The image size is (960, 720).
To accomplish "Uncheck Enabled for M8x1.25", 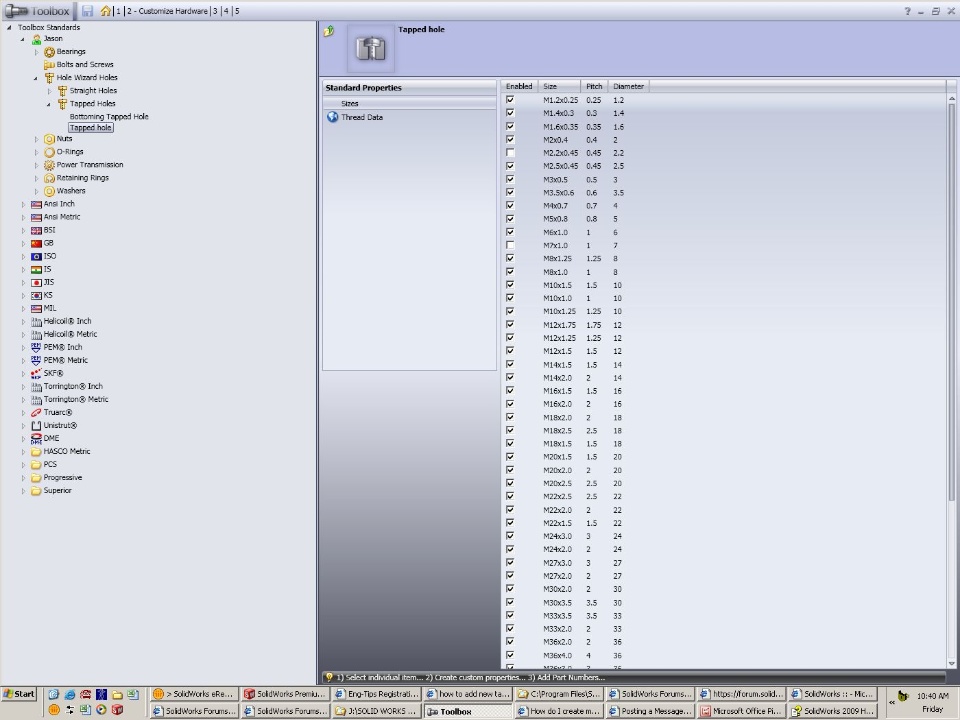I will tap(510, 258).
